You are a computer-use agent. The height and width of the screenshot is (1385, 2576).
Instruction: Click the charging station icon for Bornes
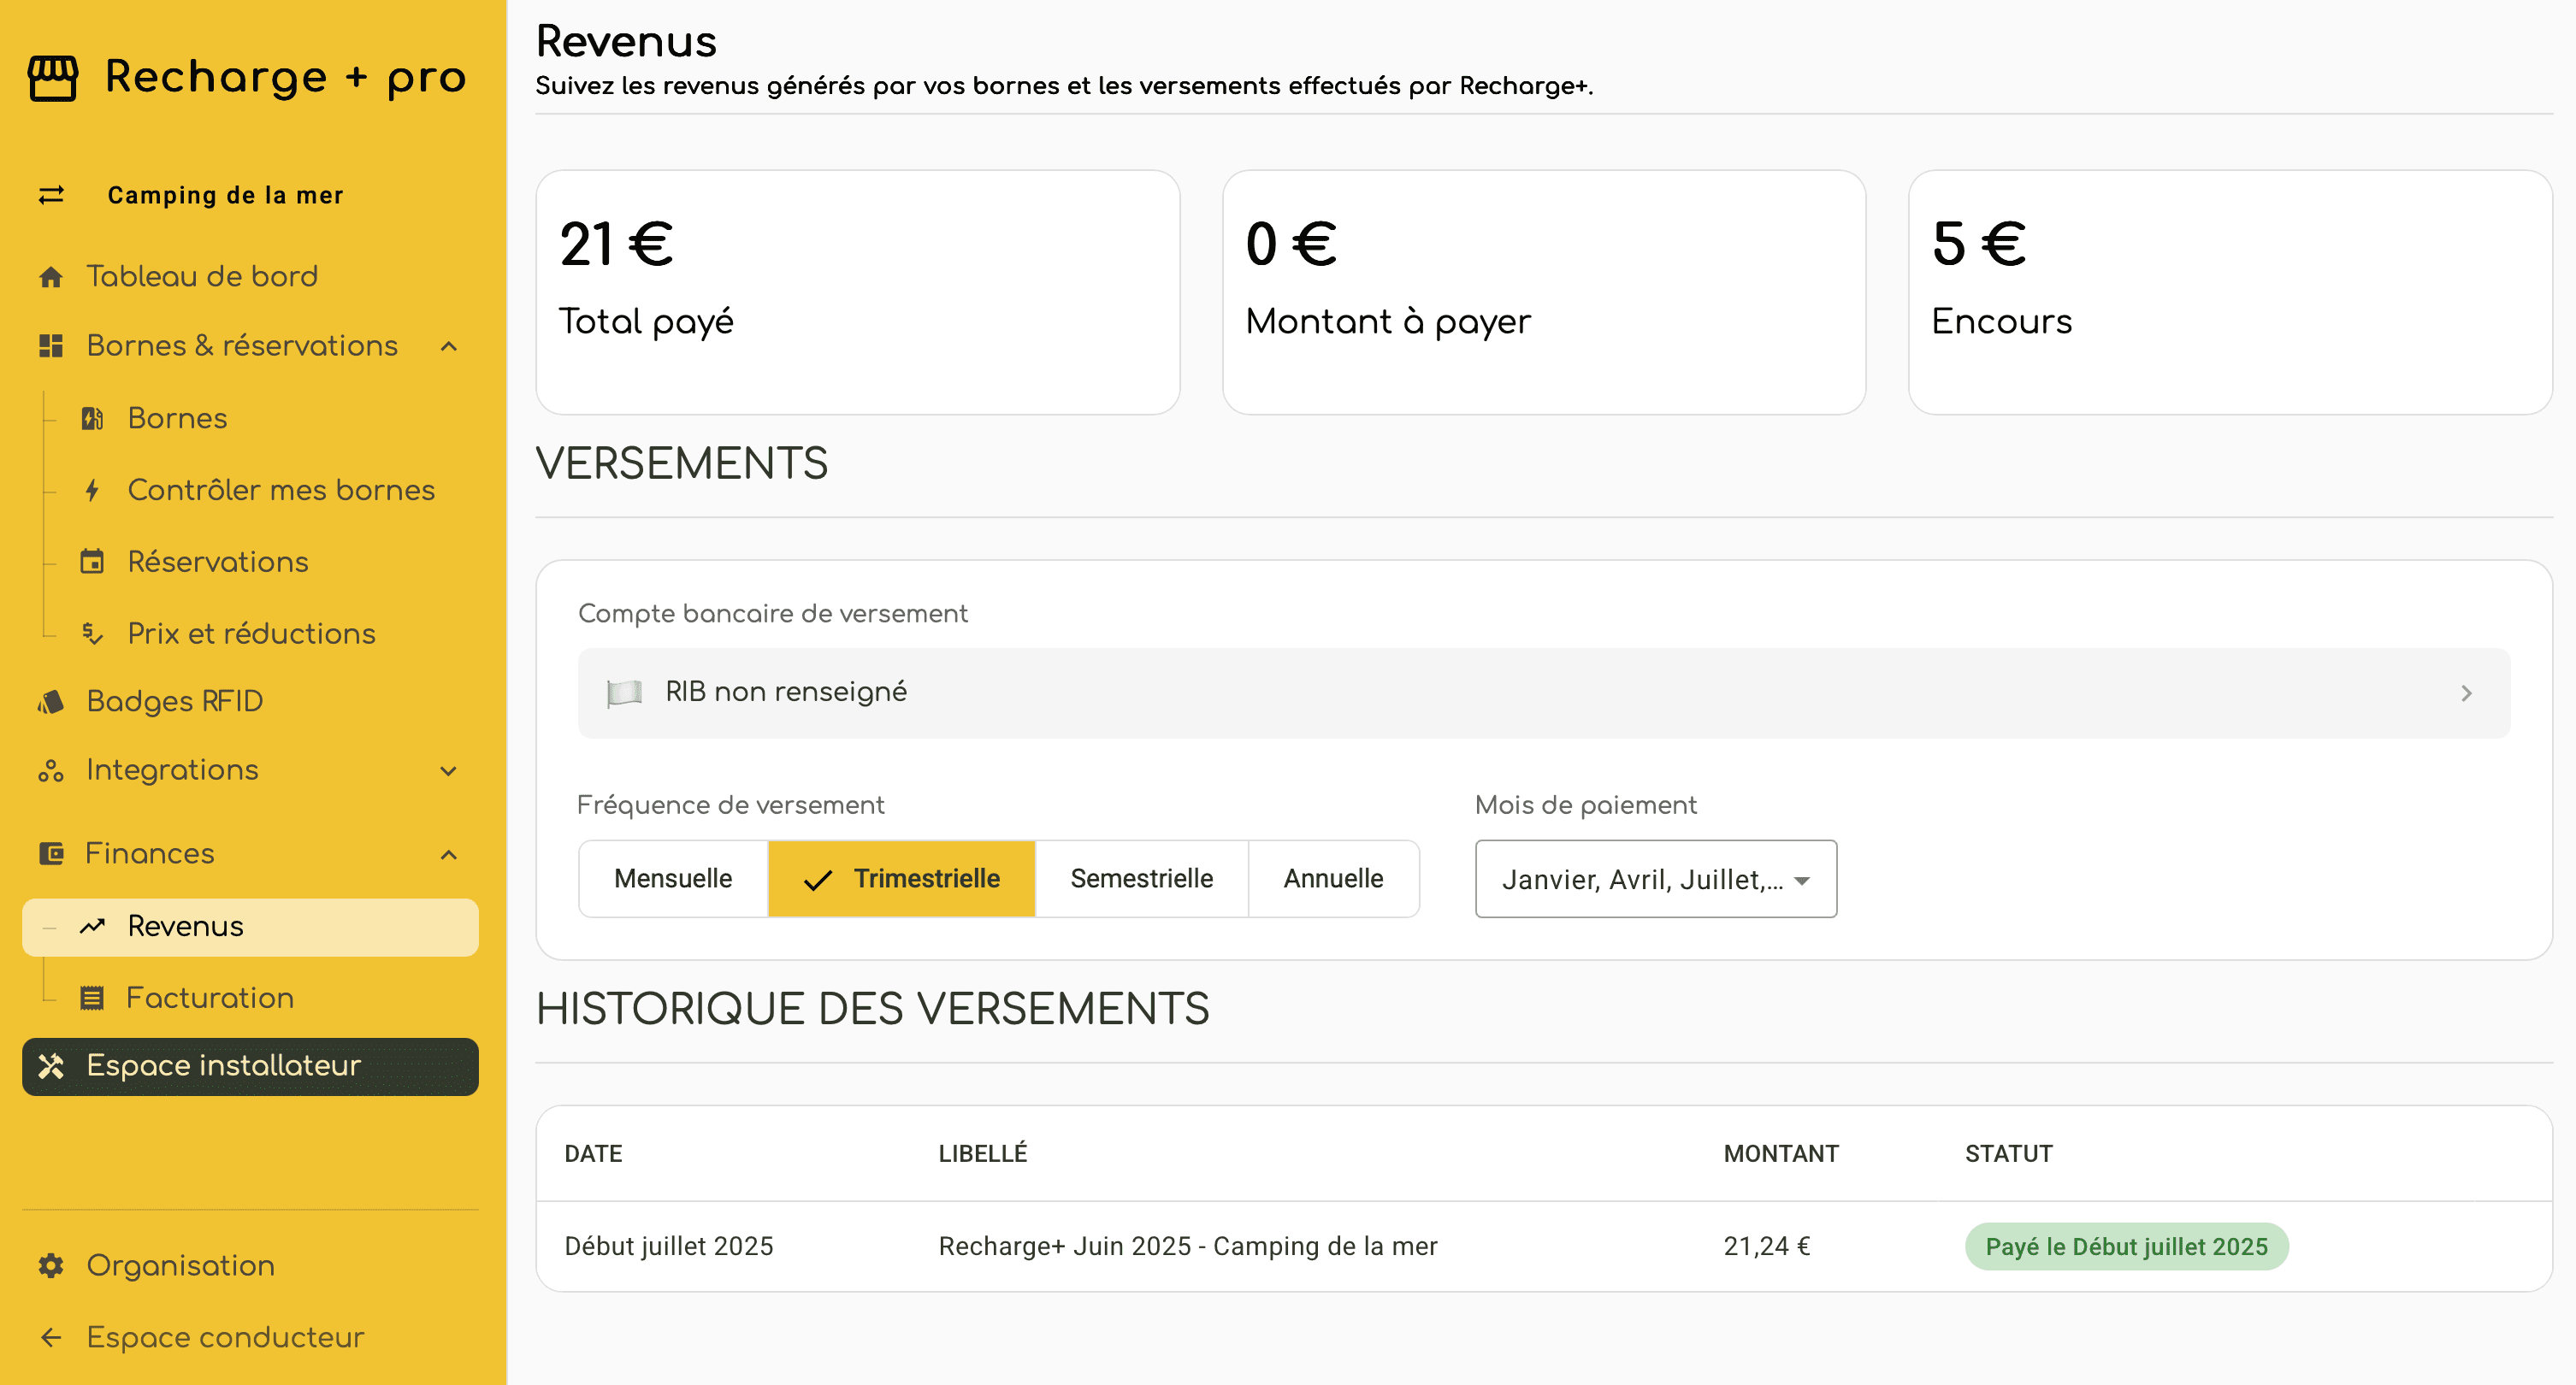pyautogui.click(x=92, y=418)
